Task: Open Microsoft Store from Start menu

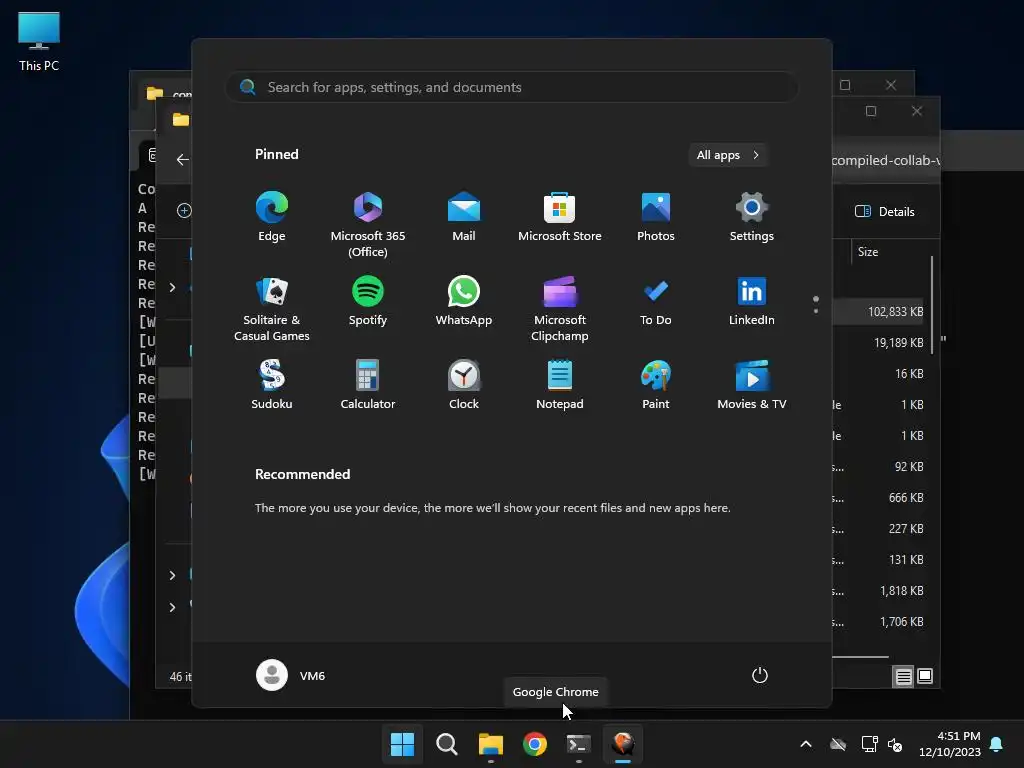Action: click(560, 216)
